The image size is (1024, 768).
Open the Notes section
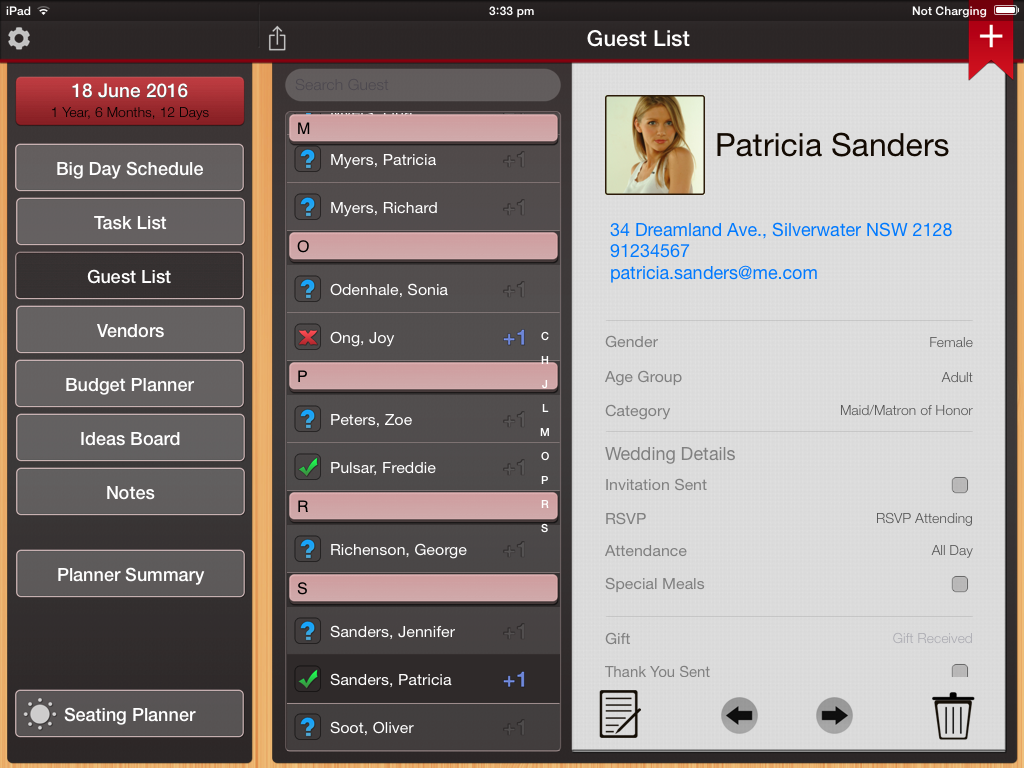coord(130,492)
